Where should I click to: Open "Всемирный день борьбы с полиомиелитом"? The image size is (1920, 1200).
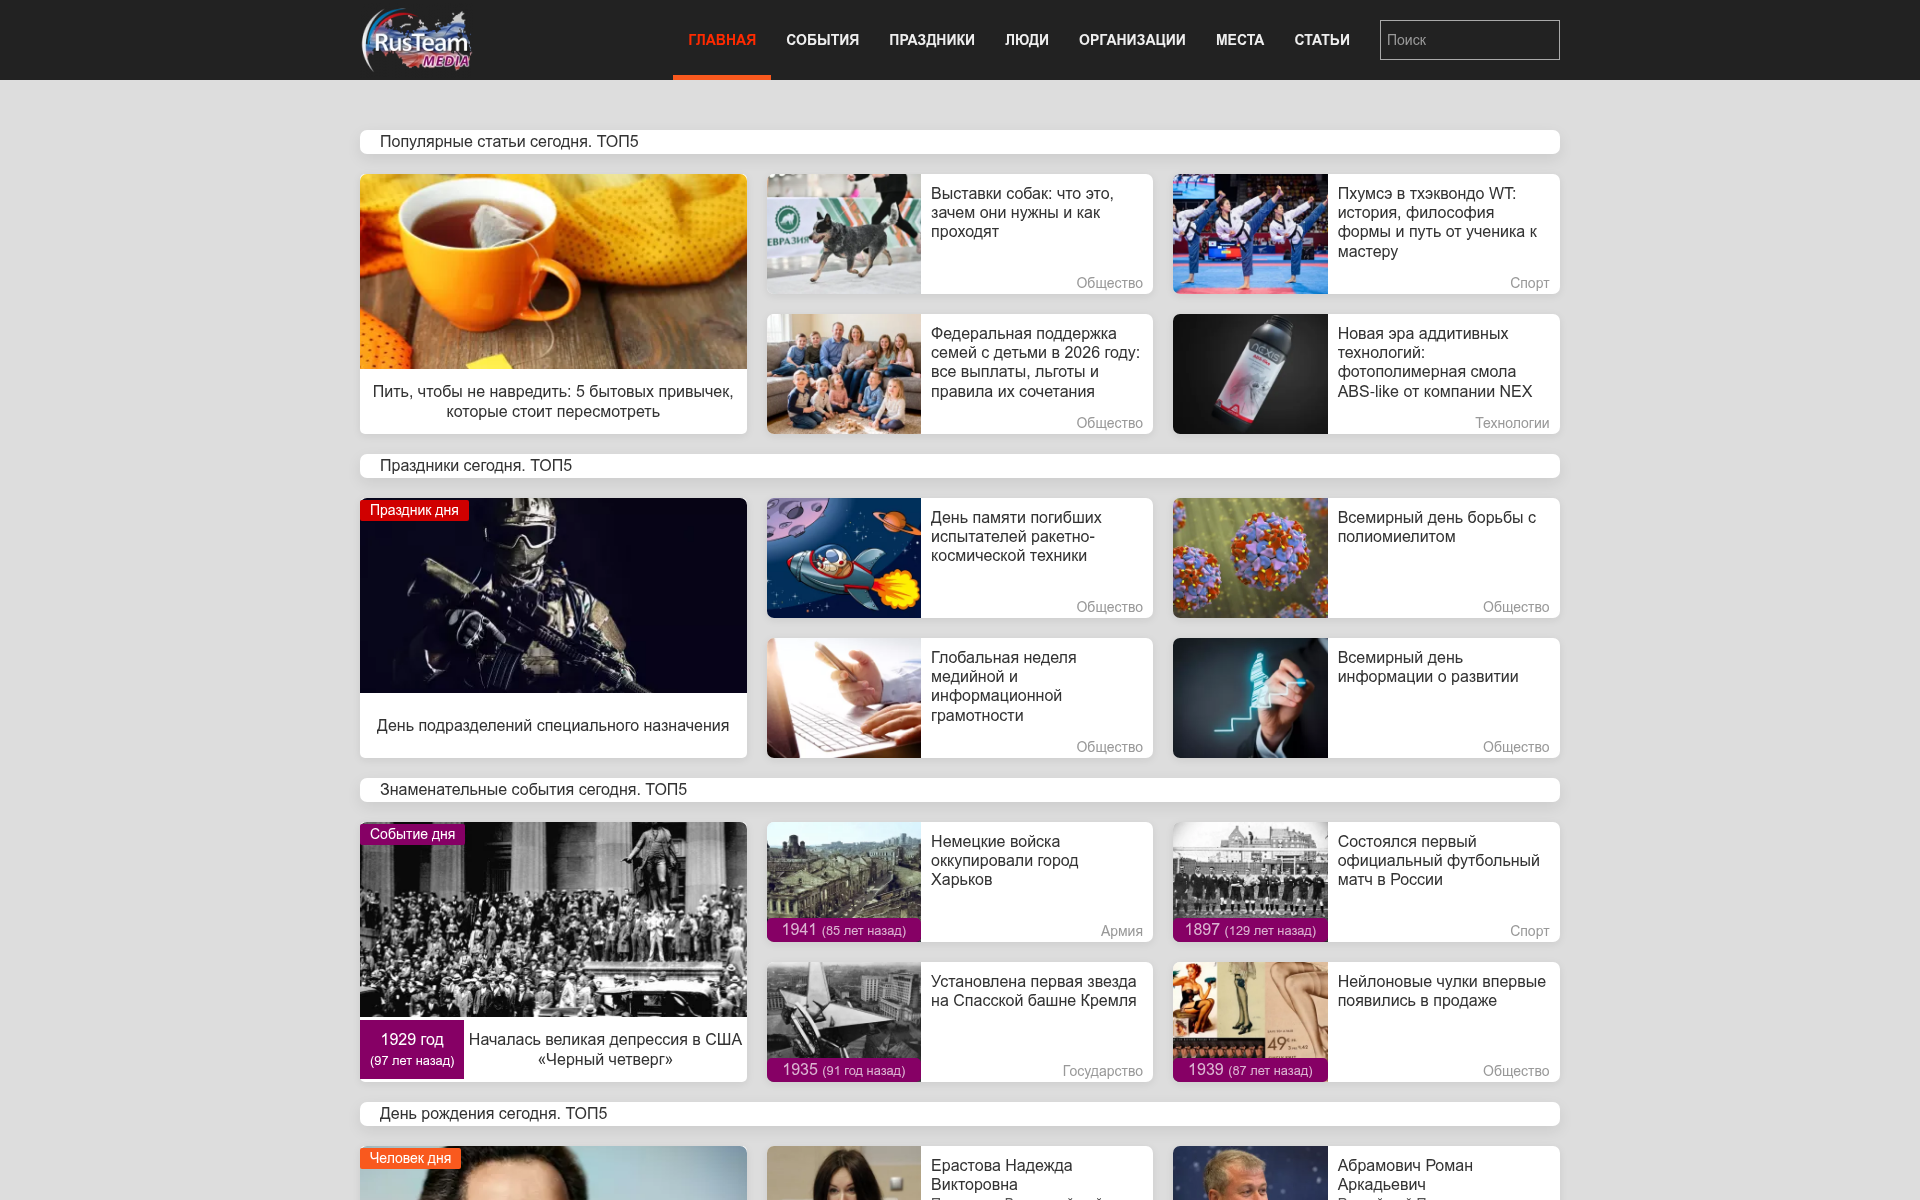(x=1437, y=527)
